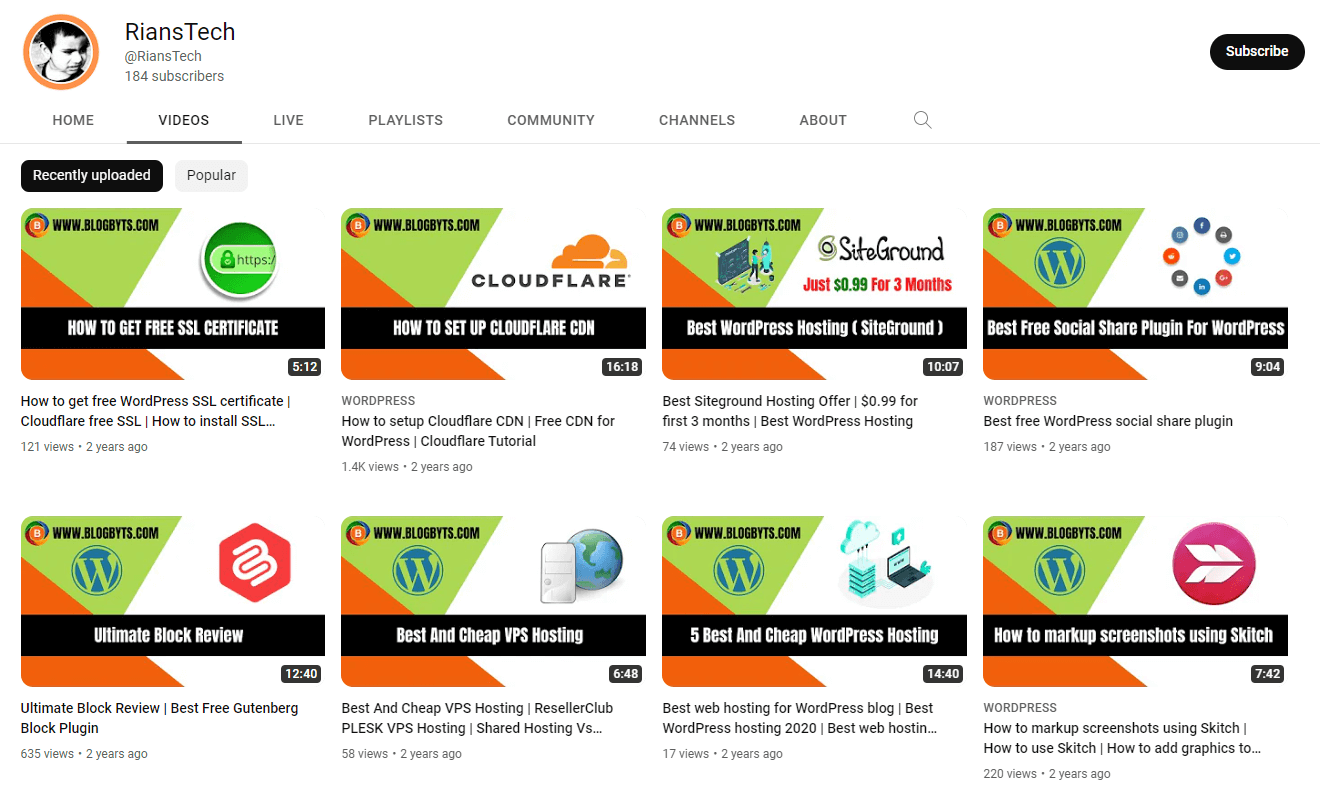The image size is (1320, 795).
Task: Subscribe to the RiansTech channel
Action: [1257, 51]
